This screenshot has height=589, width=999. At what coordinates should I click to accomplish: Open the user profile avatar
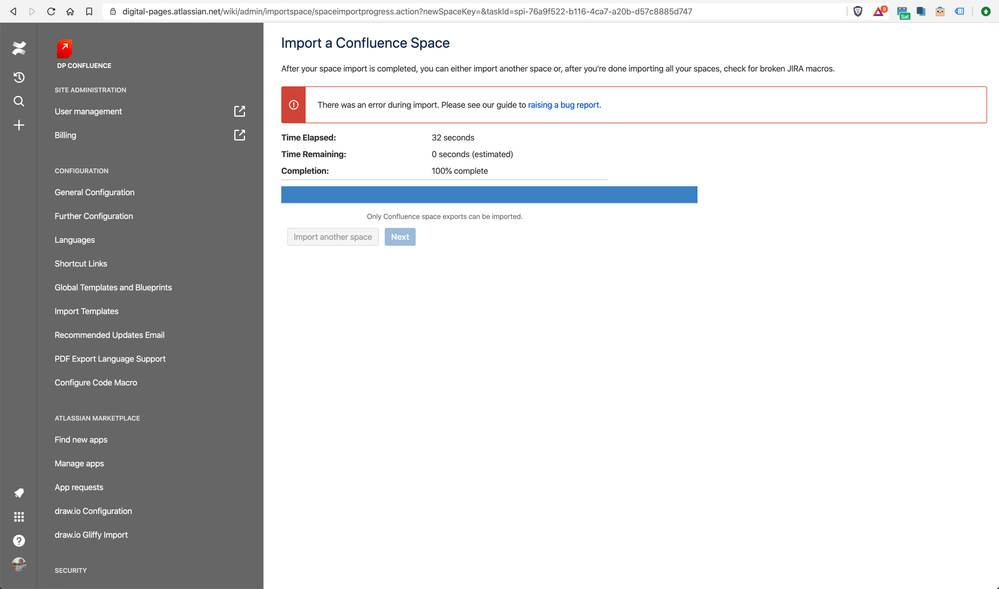(19, 564)
